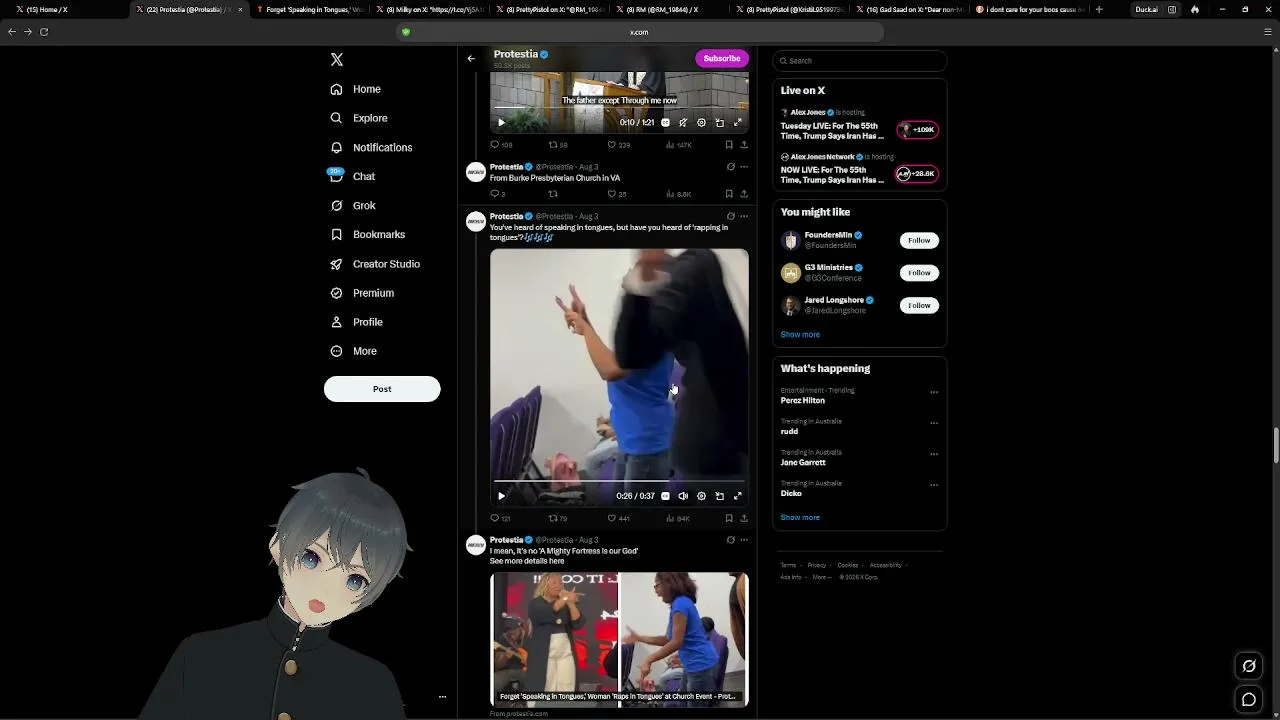Screen dimensions: 1280x720
Task: Play the 1:21 video
Action: [501, 123]
